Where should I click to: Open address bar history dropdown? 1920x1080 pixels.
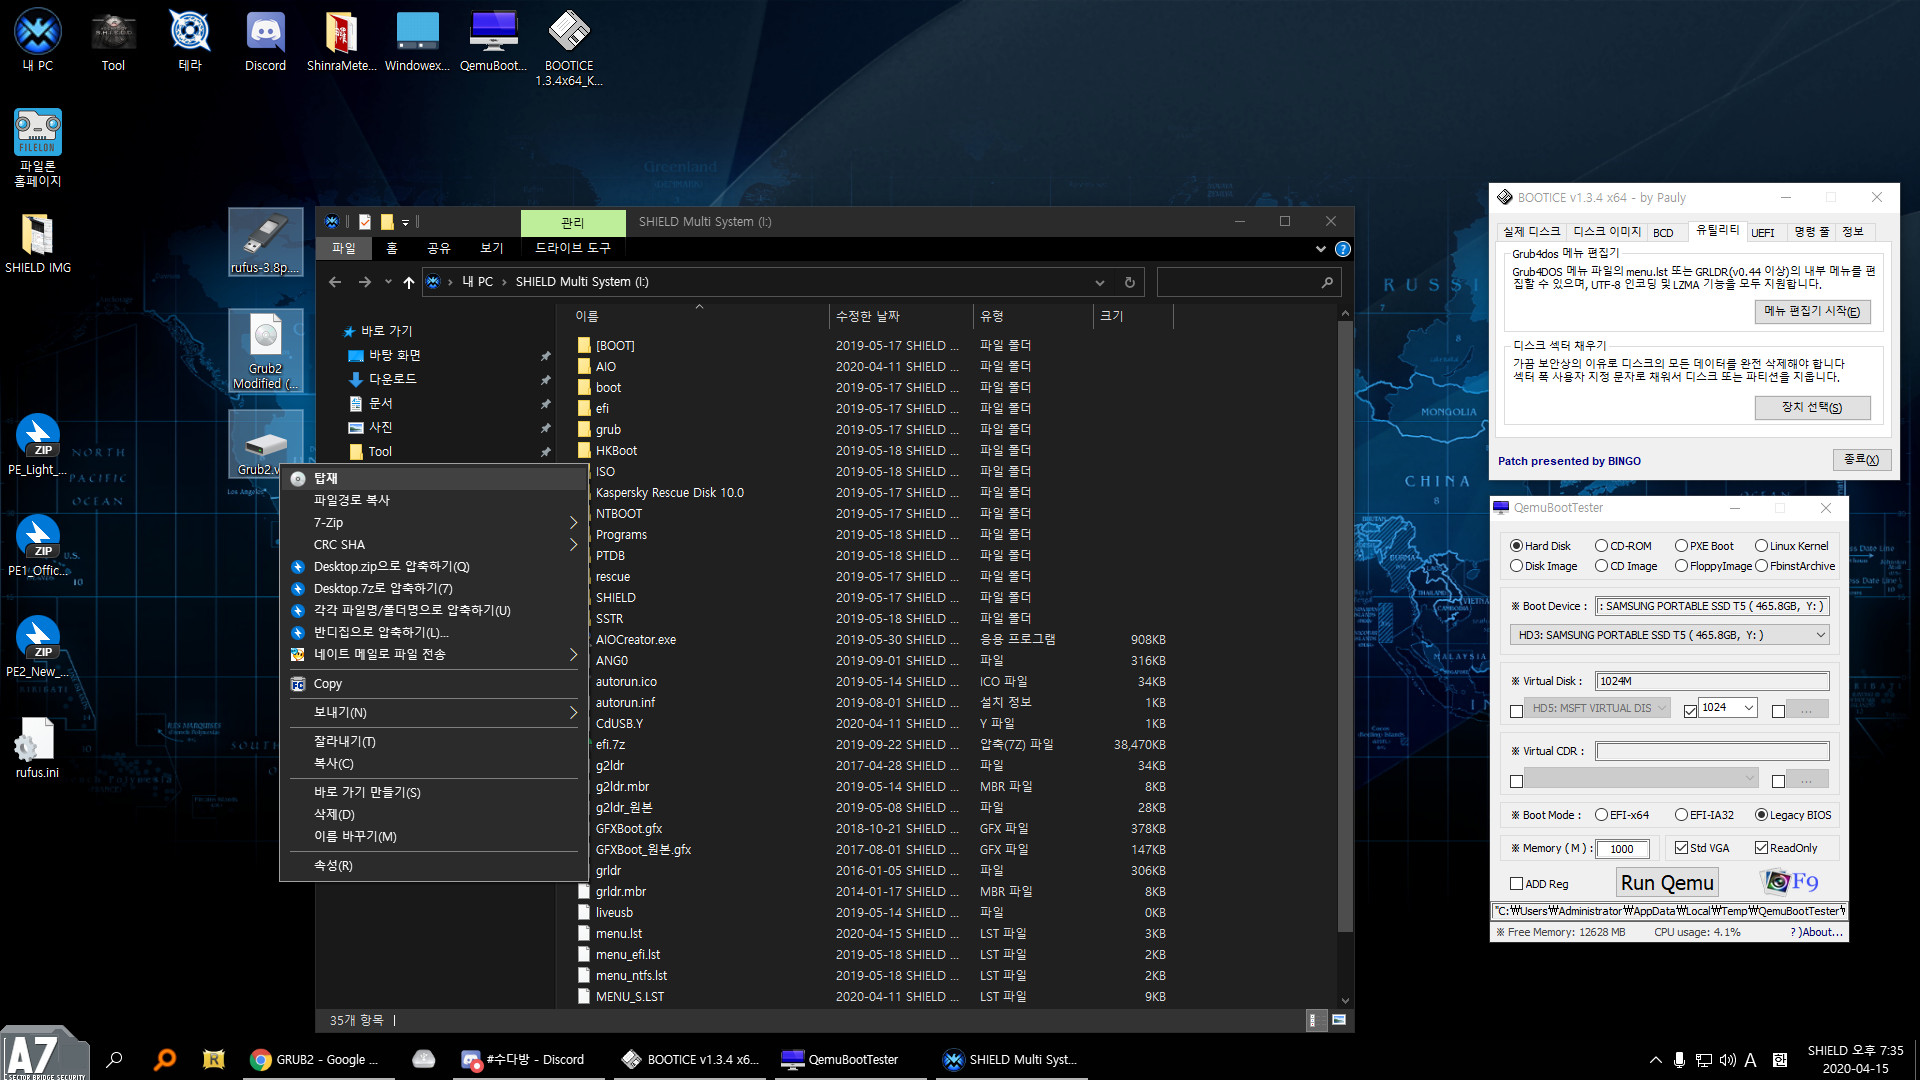pyautogui.click(x=1099, y=282)
